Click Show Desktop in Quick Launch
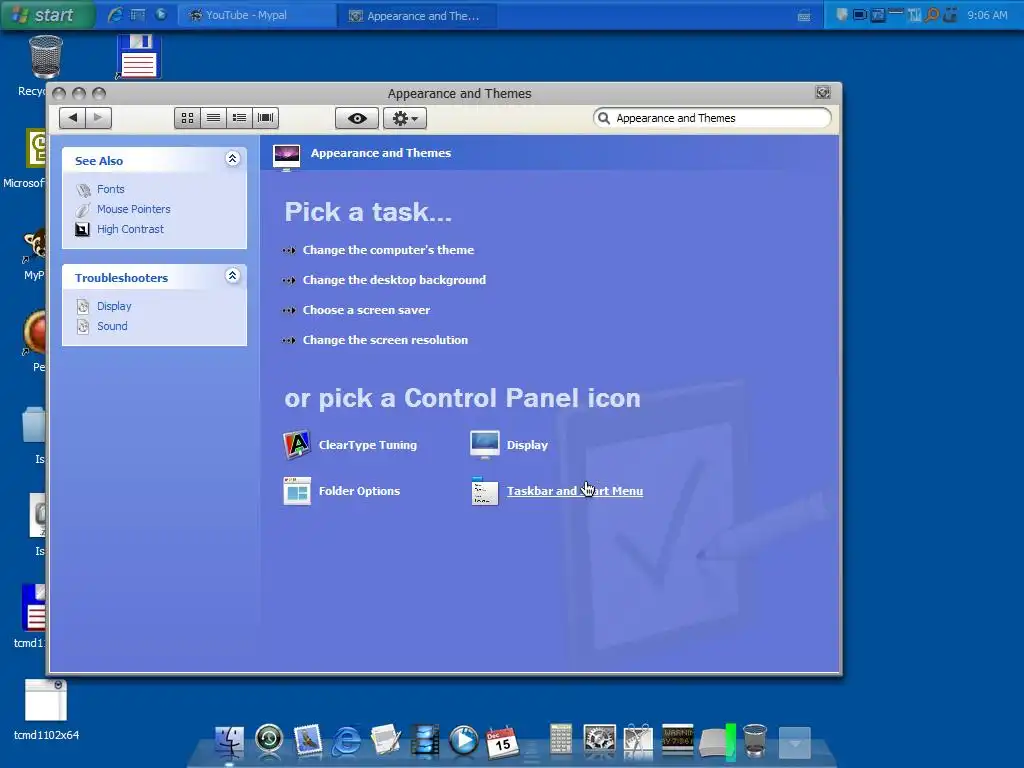 click(138, 14)
